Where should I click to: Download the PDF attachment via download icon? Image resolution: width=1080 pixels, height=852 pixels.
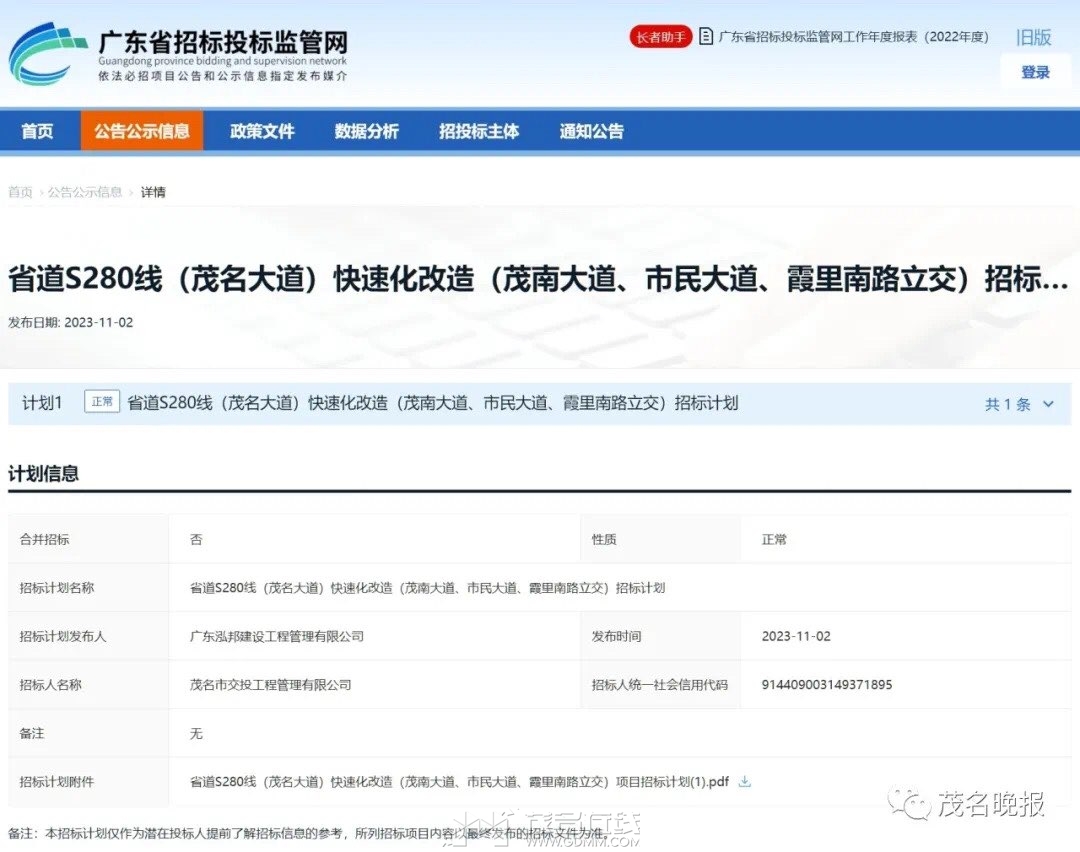(744, 782)
